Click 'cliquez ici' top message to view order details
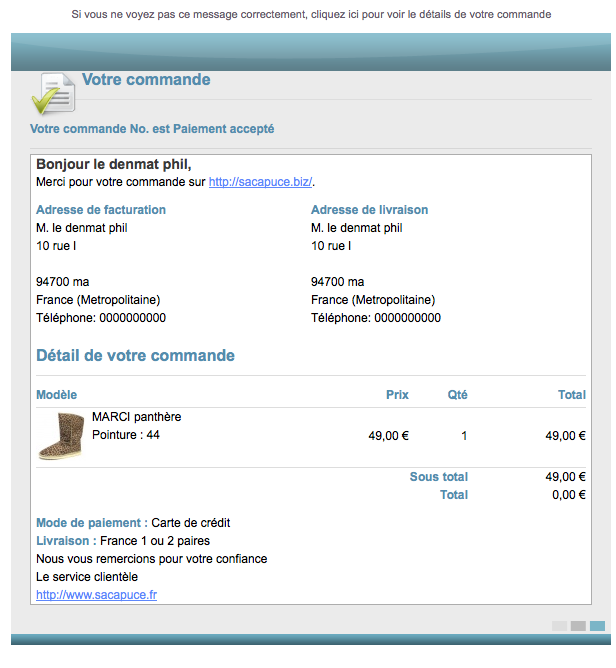616x668 pixels. [334, 14]
